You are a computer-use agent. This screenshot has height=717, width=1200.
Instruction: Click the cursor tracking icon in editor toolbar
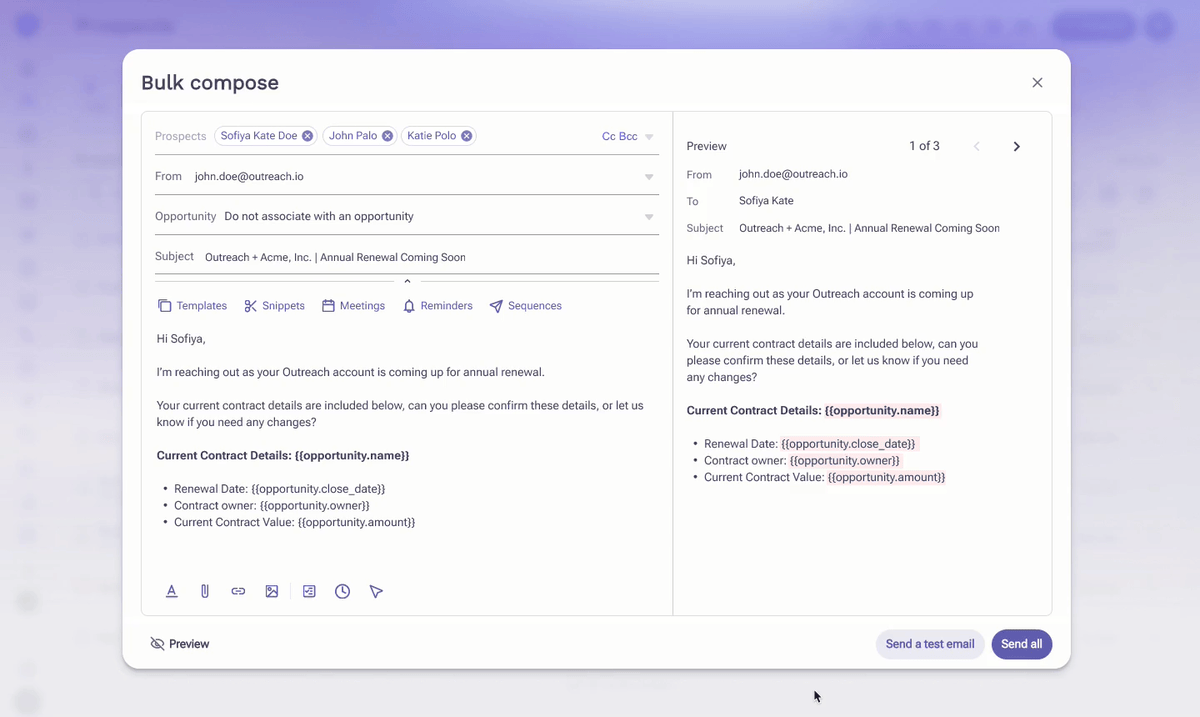[376, 591]
